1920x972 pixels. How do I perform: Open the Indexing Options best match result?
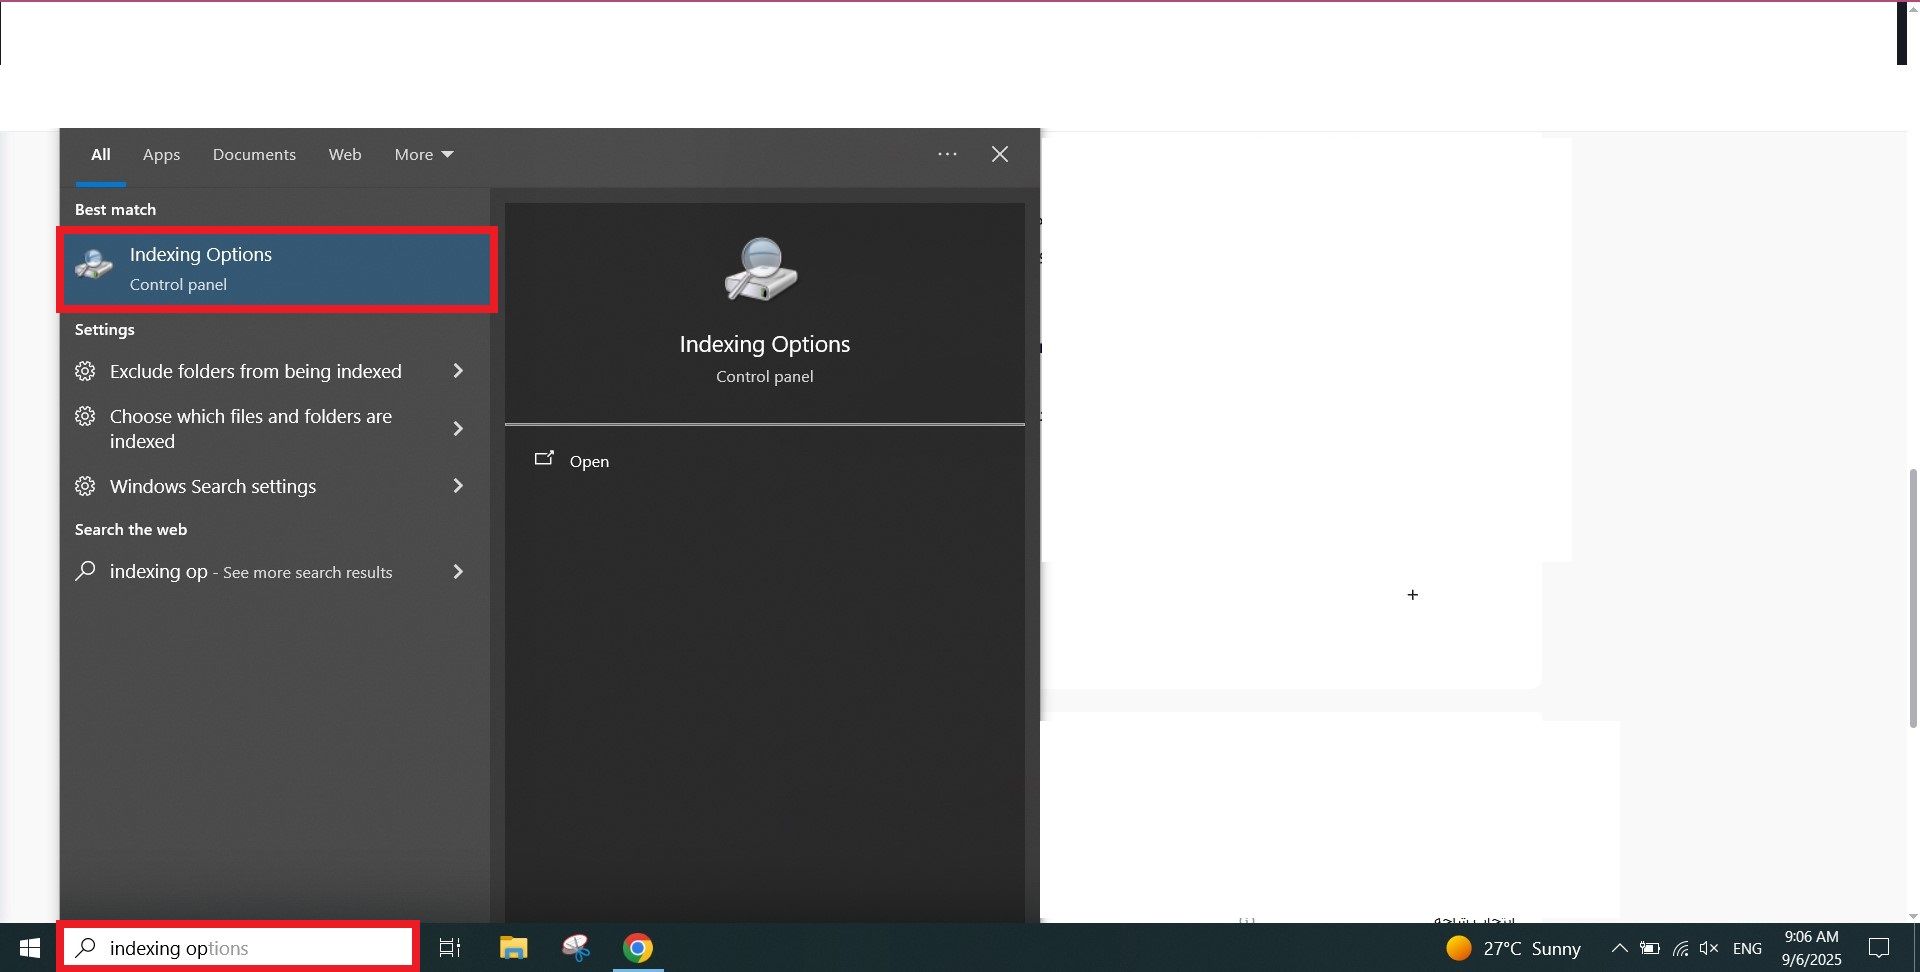(x=277, y=269)
